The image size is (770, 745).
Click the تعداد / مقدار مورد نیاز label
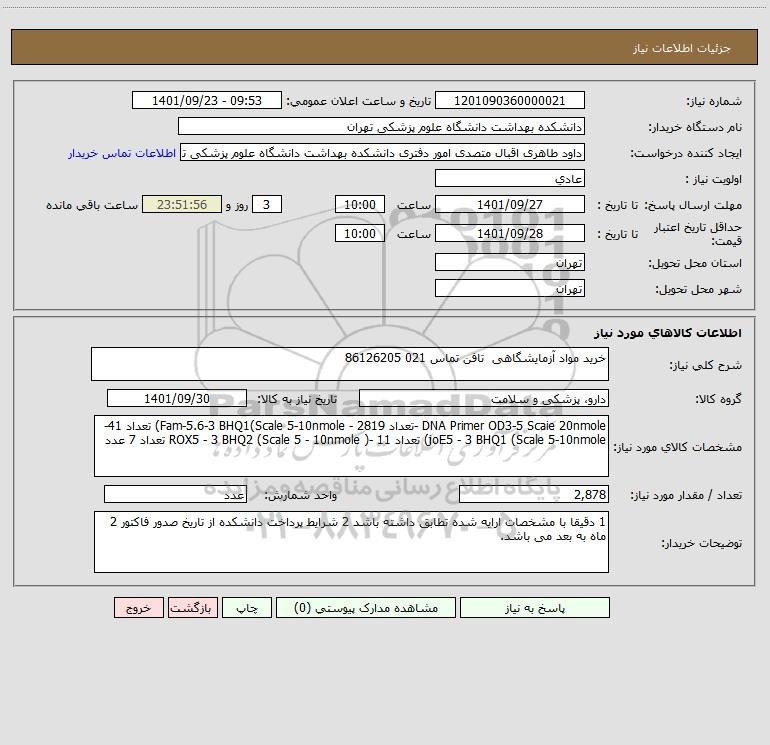(x=686, y=495)
